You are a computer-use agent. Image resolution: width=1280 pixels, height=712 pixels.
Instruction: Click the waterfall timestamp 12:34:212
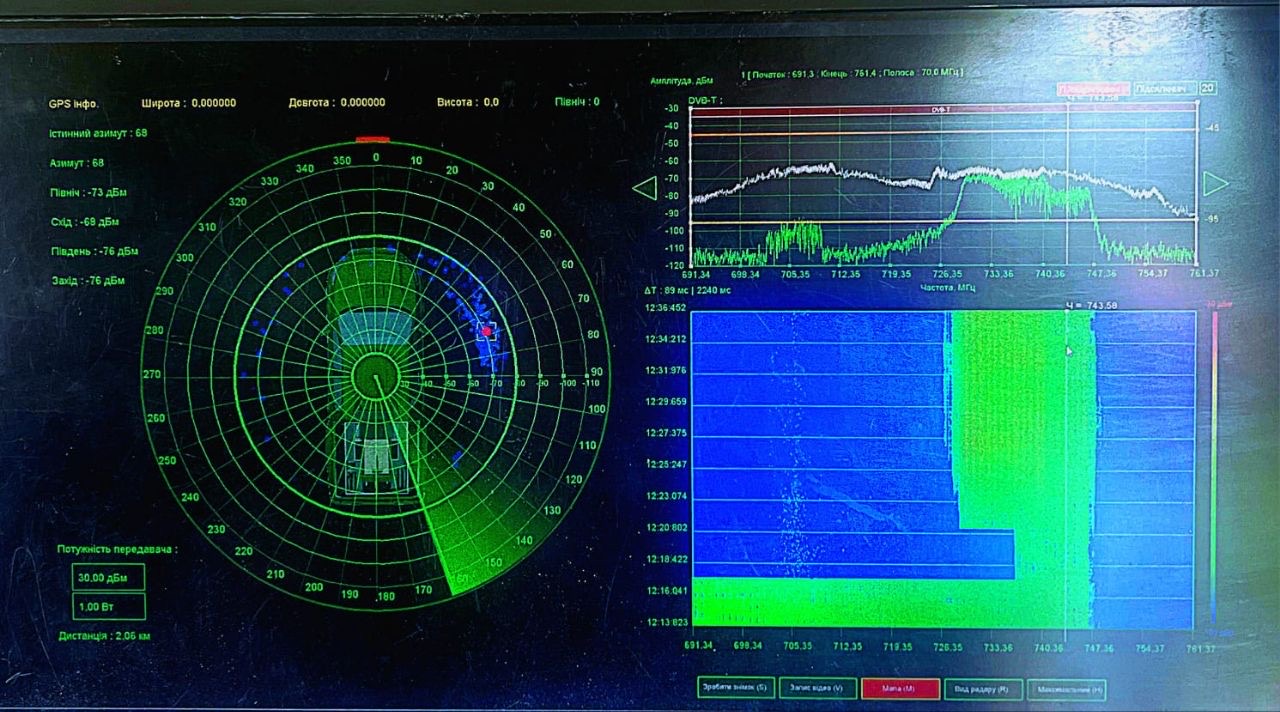(666, 339)
